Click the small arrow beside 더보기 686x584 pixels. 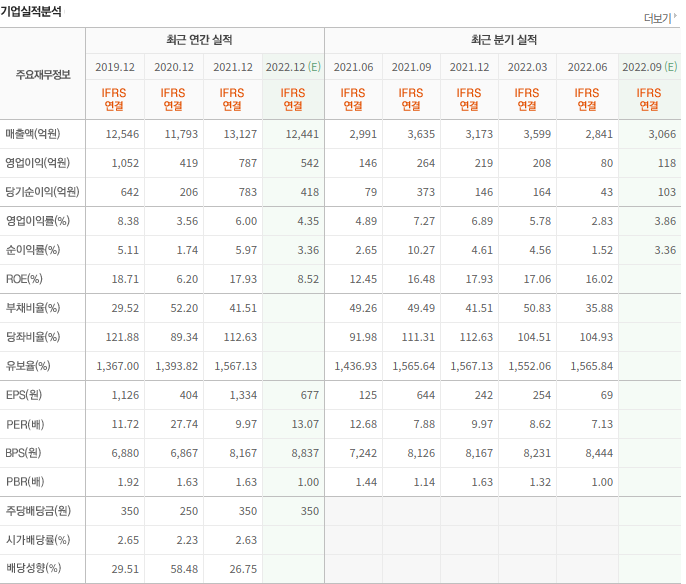pyautogui.click(x=675, y=16)
